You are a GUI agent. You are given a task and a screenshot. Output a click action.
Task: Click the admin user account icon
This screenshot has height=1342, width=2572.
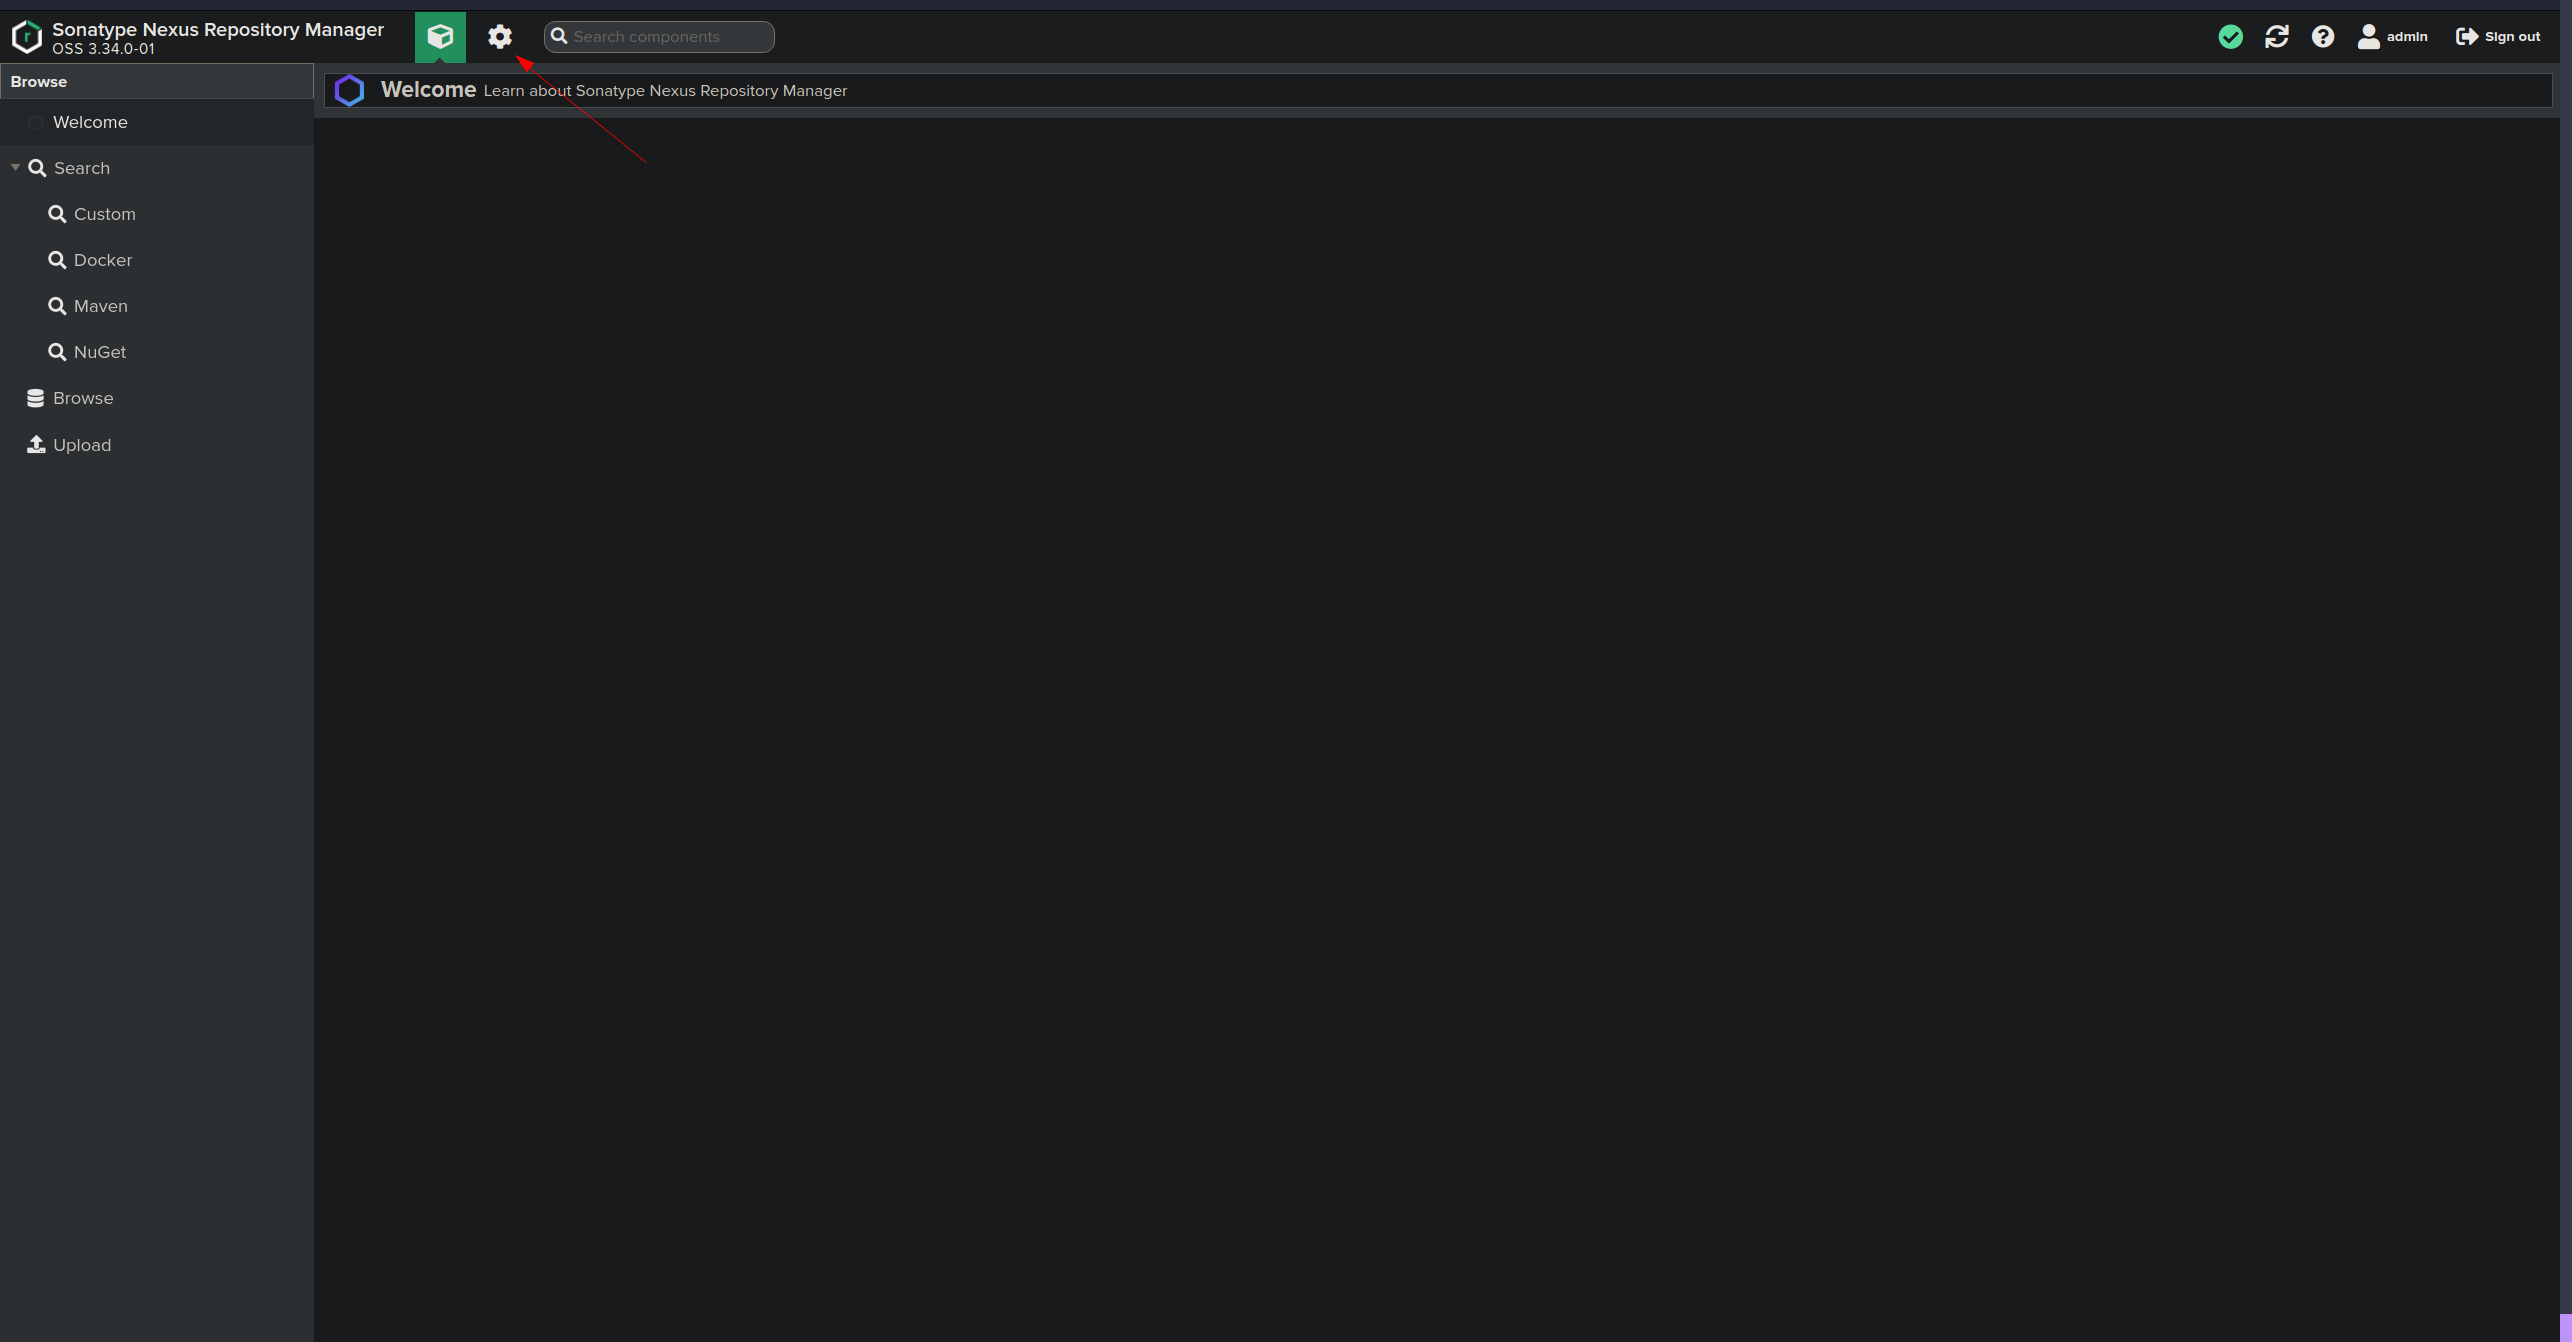pyautogui.click(x=2370, y=36)
